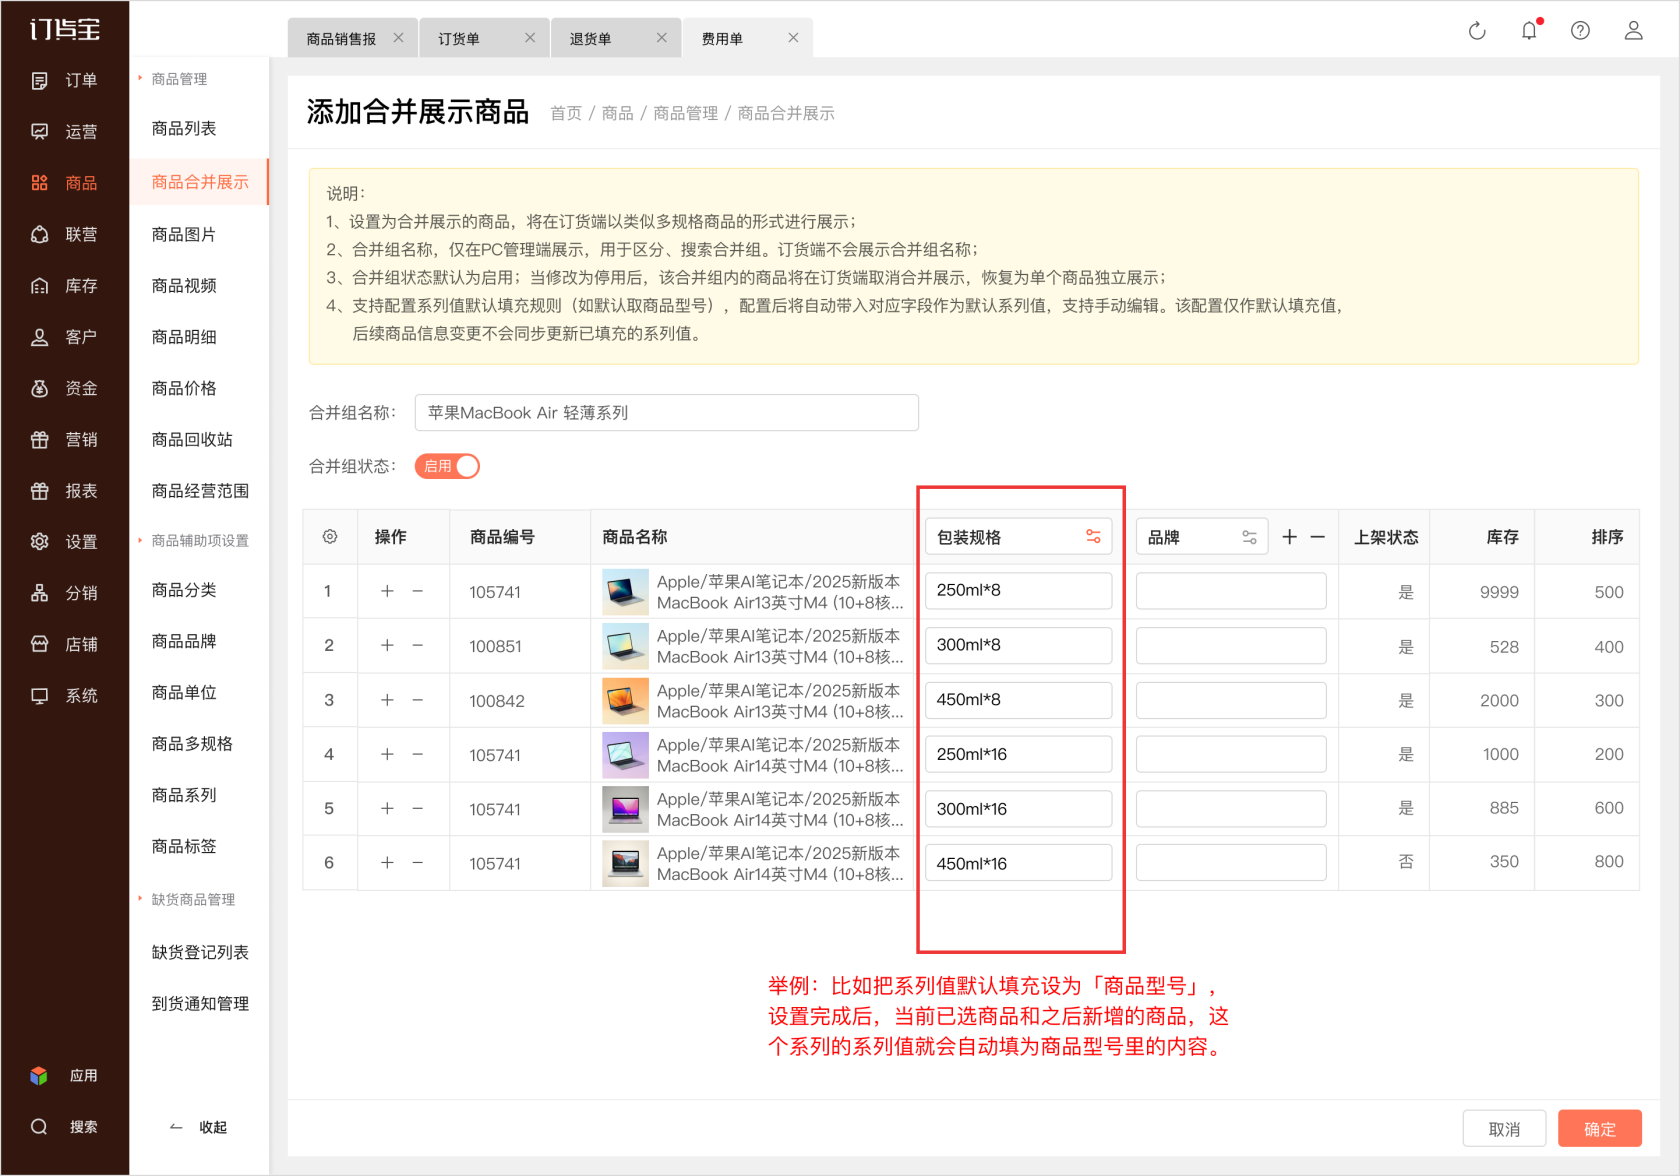Open 商品价格 menu item
This screenshot has height=1176, width=1680.
(184, 388)
